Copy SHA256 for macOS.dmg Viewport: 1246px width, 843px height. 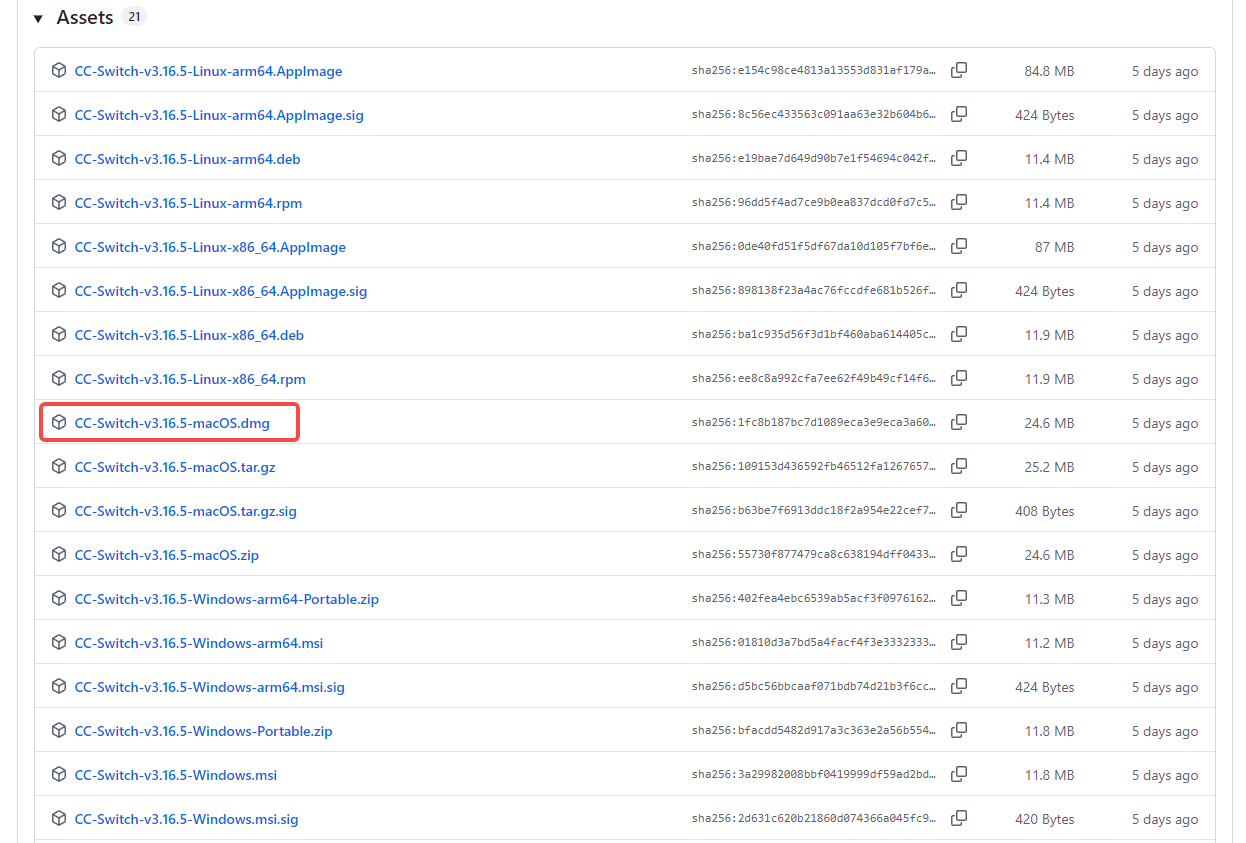pos(959,423)
